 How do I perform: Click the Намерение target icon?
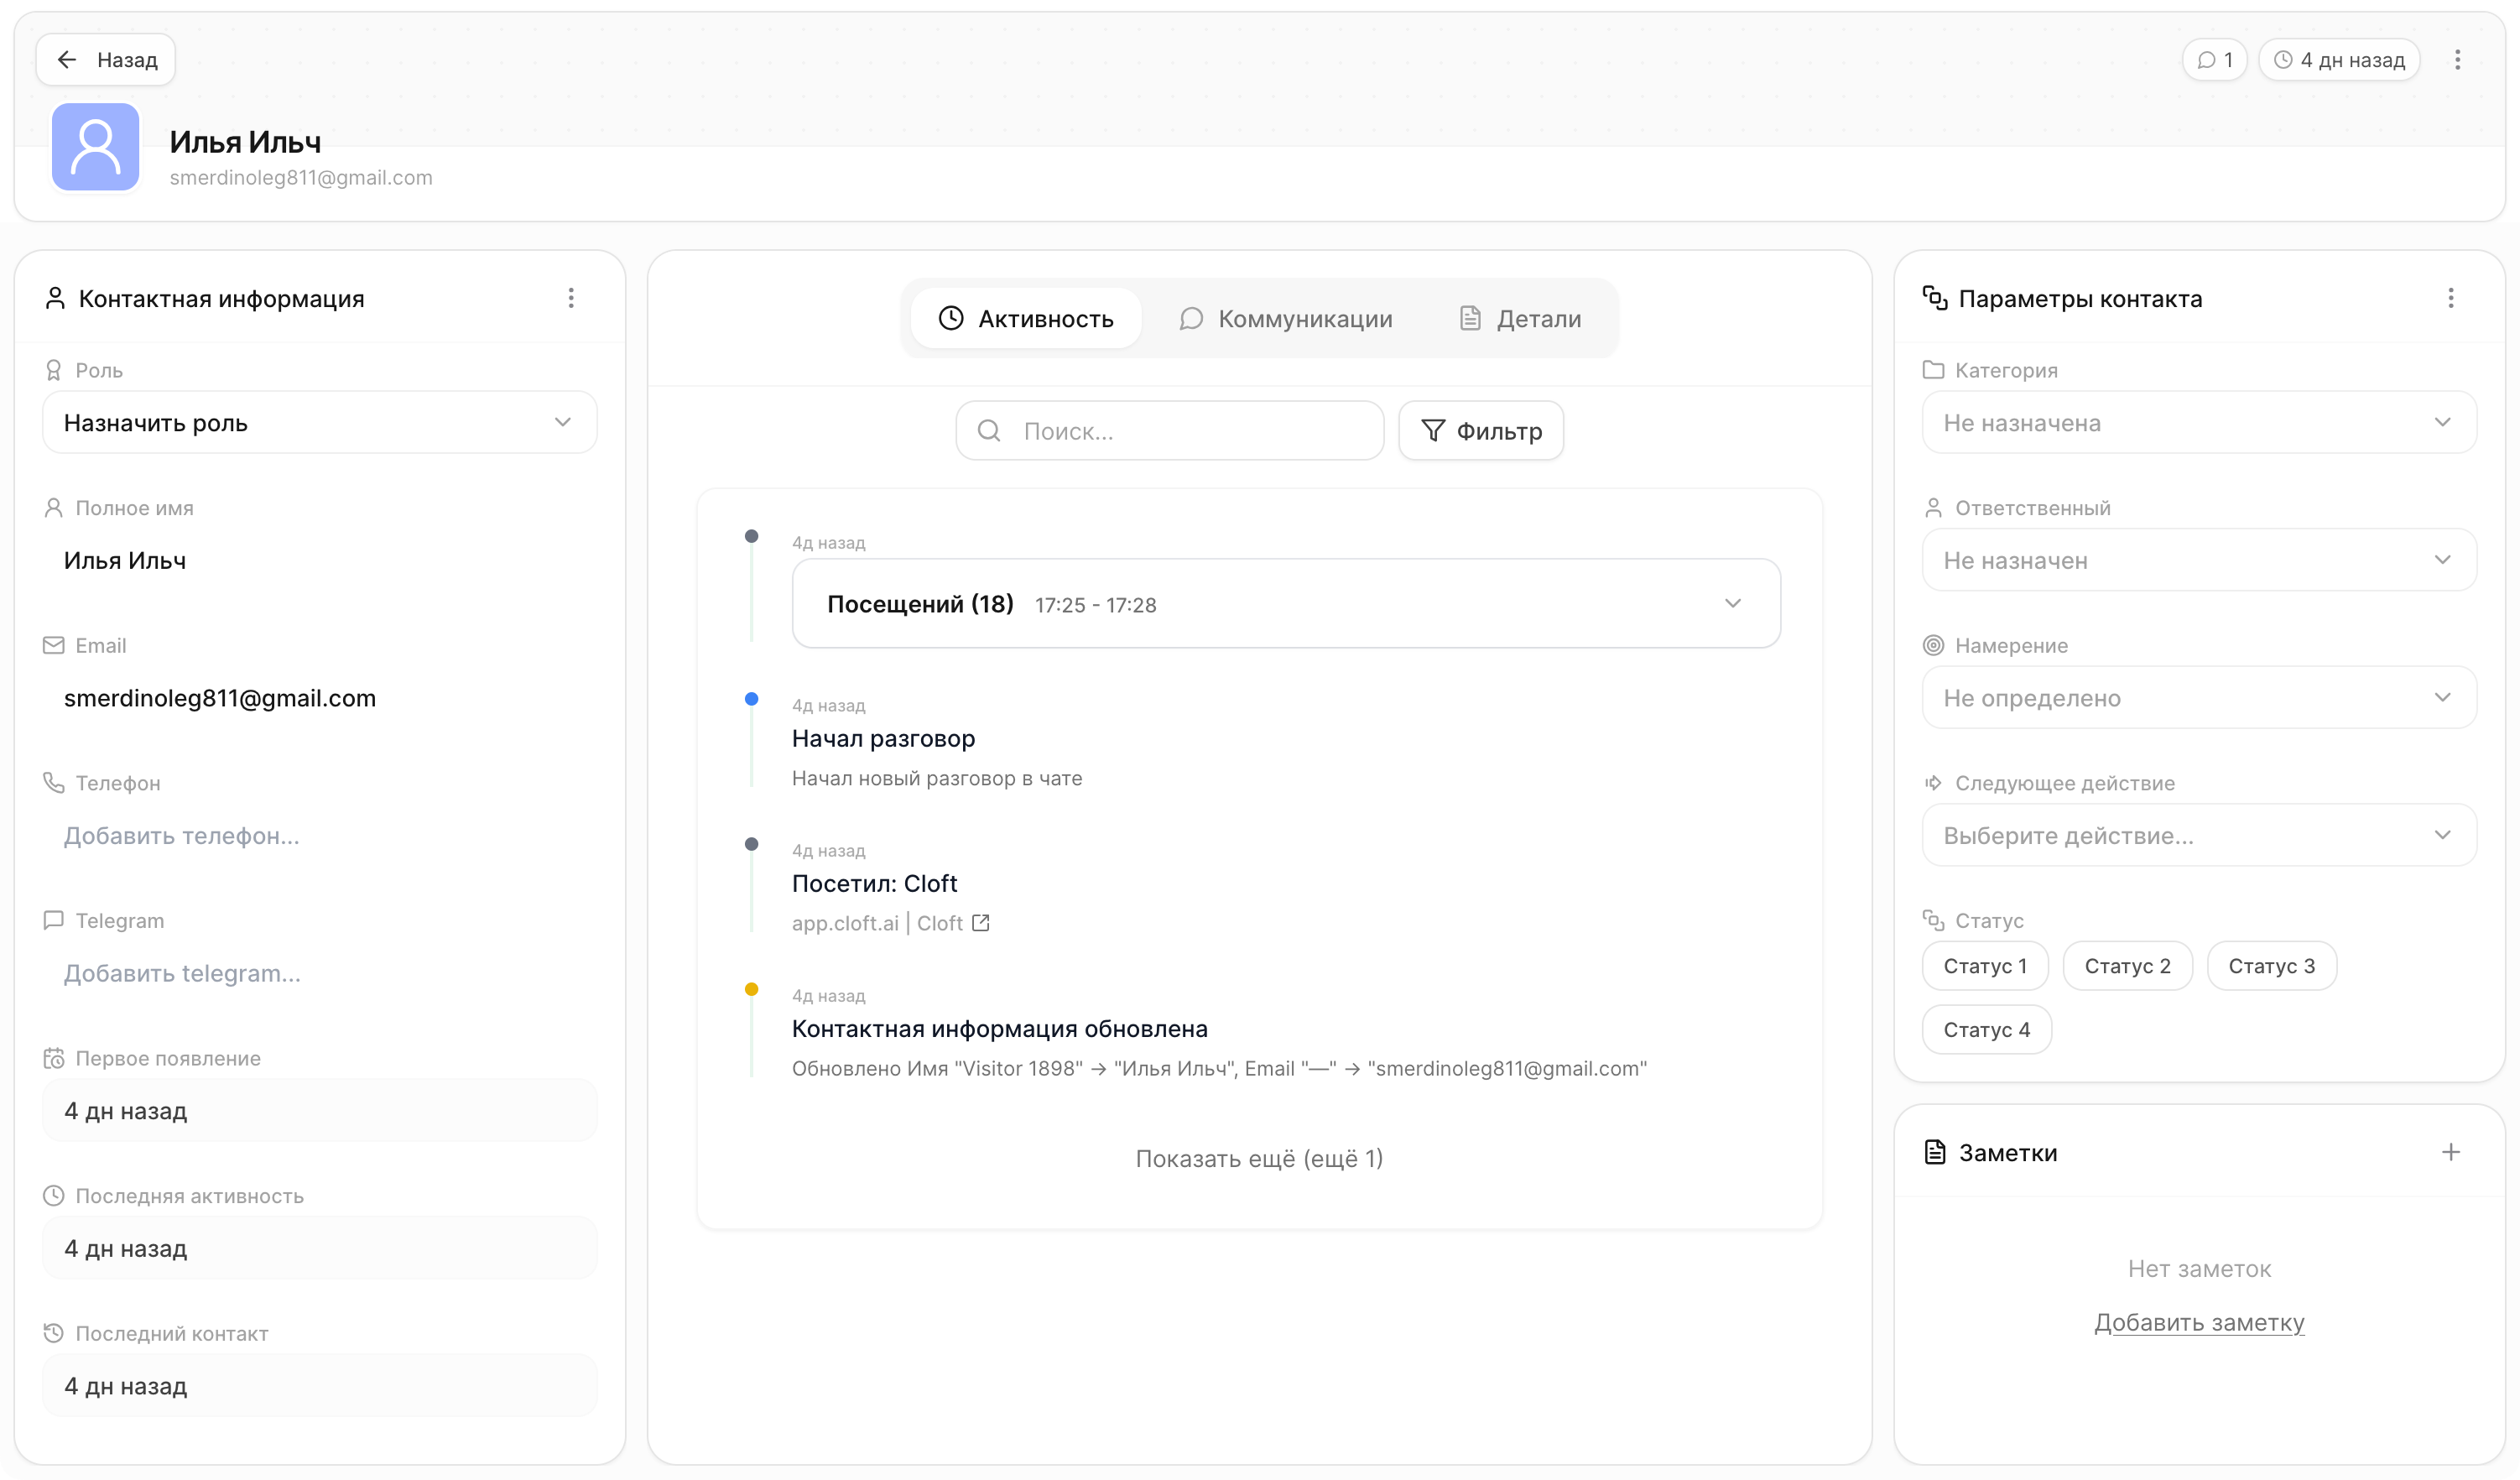click(1933, 645)
